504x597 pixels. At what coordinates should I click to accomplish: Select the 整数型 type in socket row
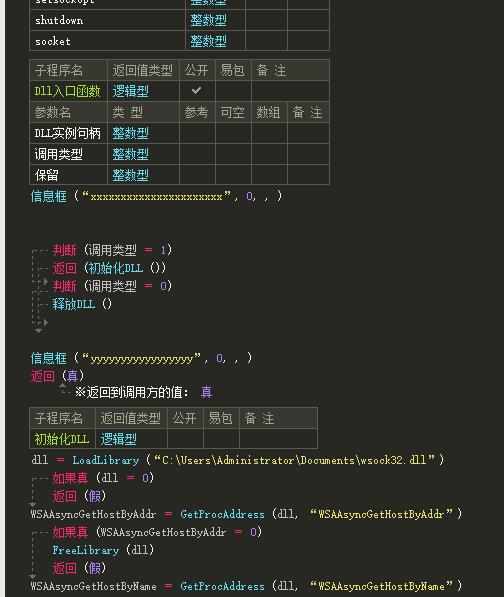208,41
